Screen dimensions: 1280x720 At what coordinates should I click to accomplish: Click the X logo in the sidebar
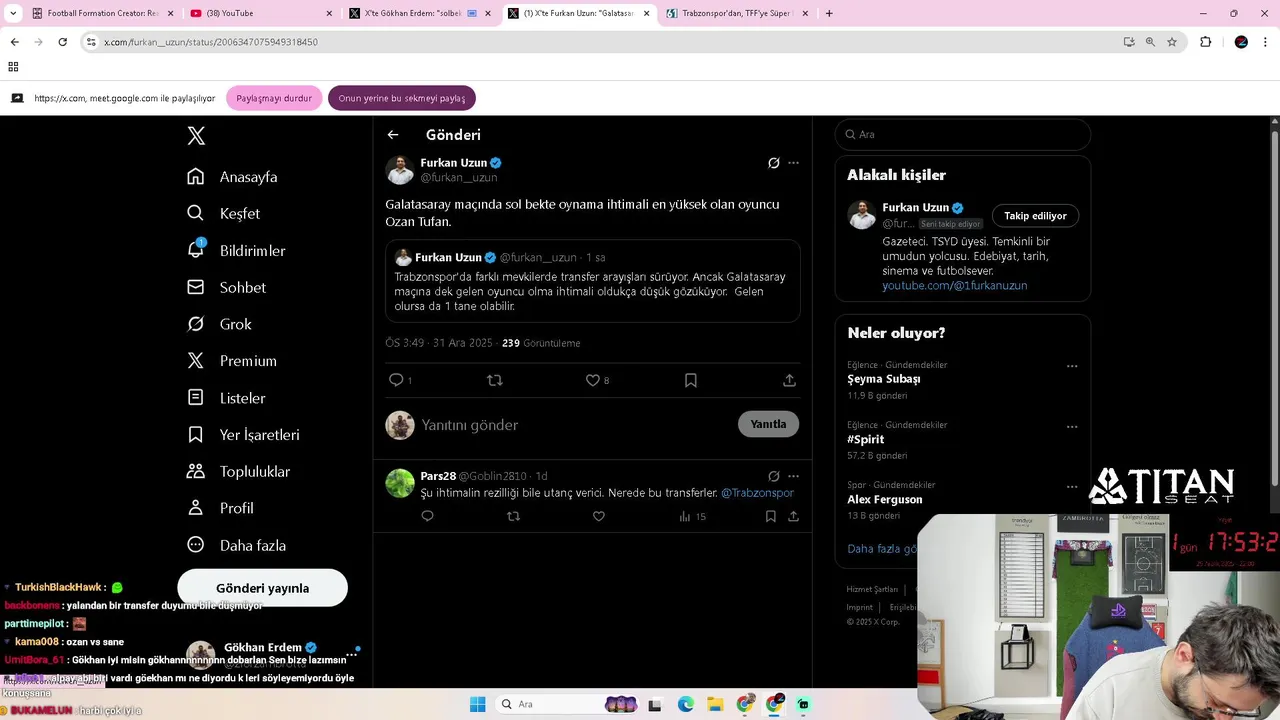pyautogui.click(x=196, y=136)
